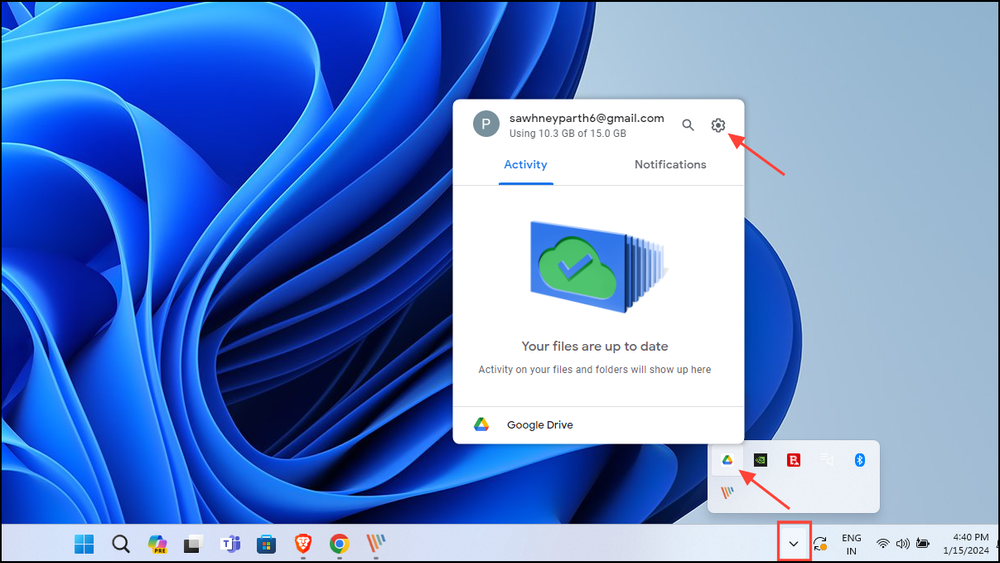Launch Brave browser from taskbar

pyautogui.click(x=303, y=544)
